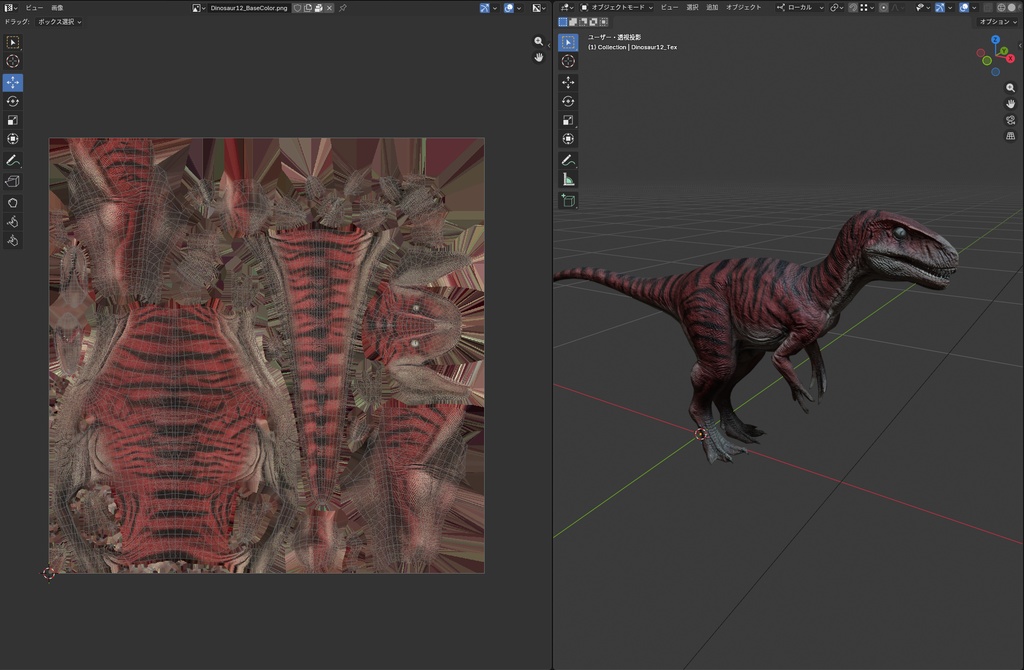Open the image browse dropdown beside the filename
The width and height of the screenshot is (1024, 670).
coord(199,8)
